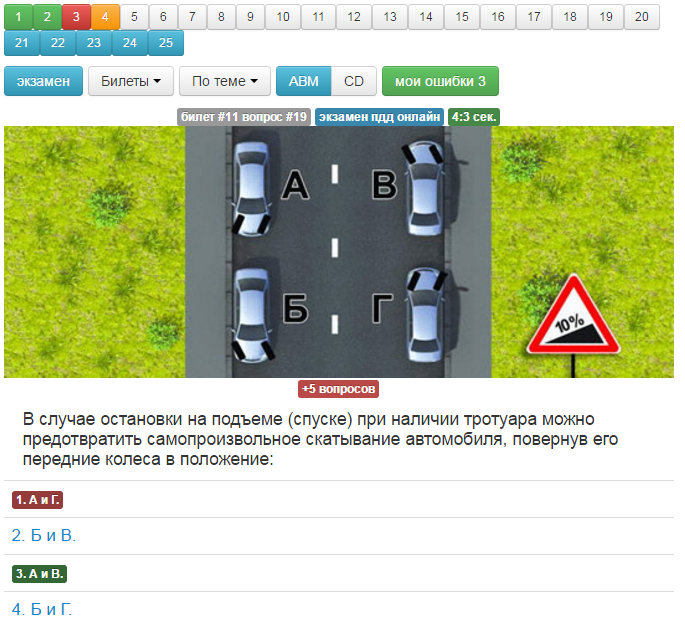The width and height of the screenshot is (685, 635).
Task: Open мои ошибки 3 list
Action: (x=440, y=81)
